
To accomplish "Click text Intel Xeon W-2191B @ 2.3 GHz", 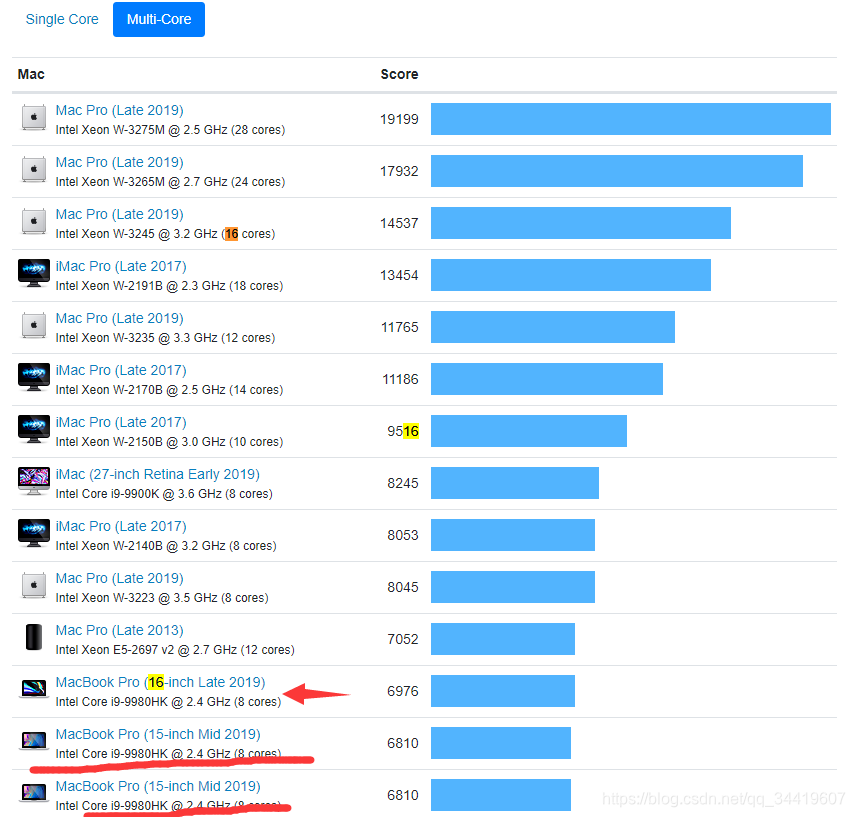I will click(140, 286).
